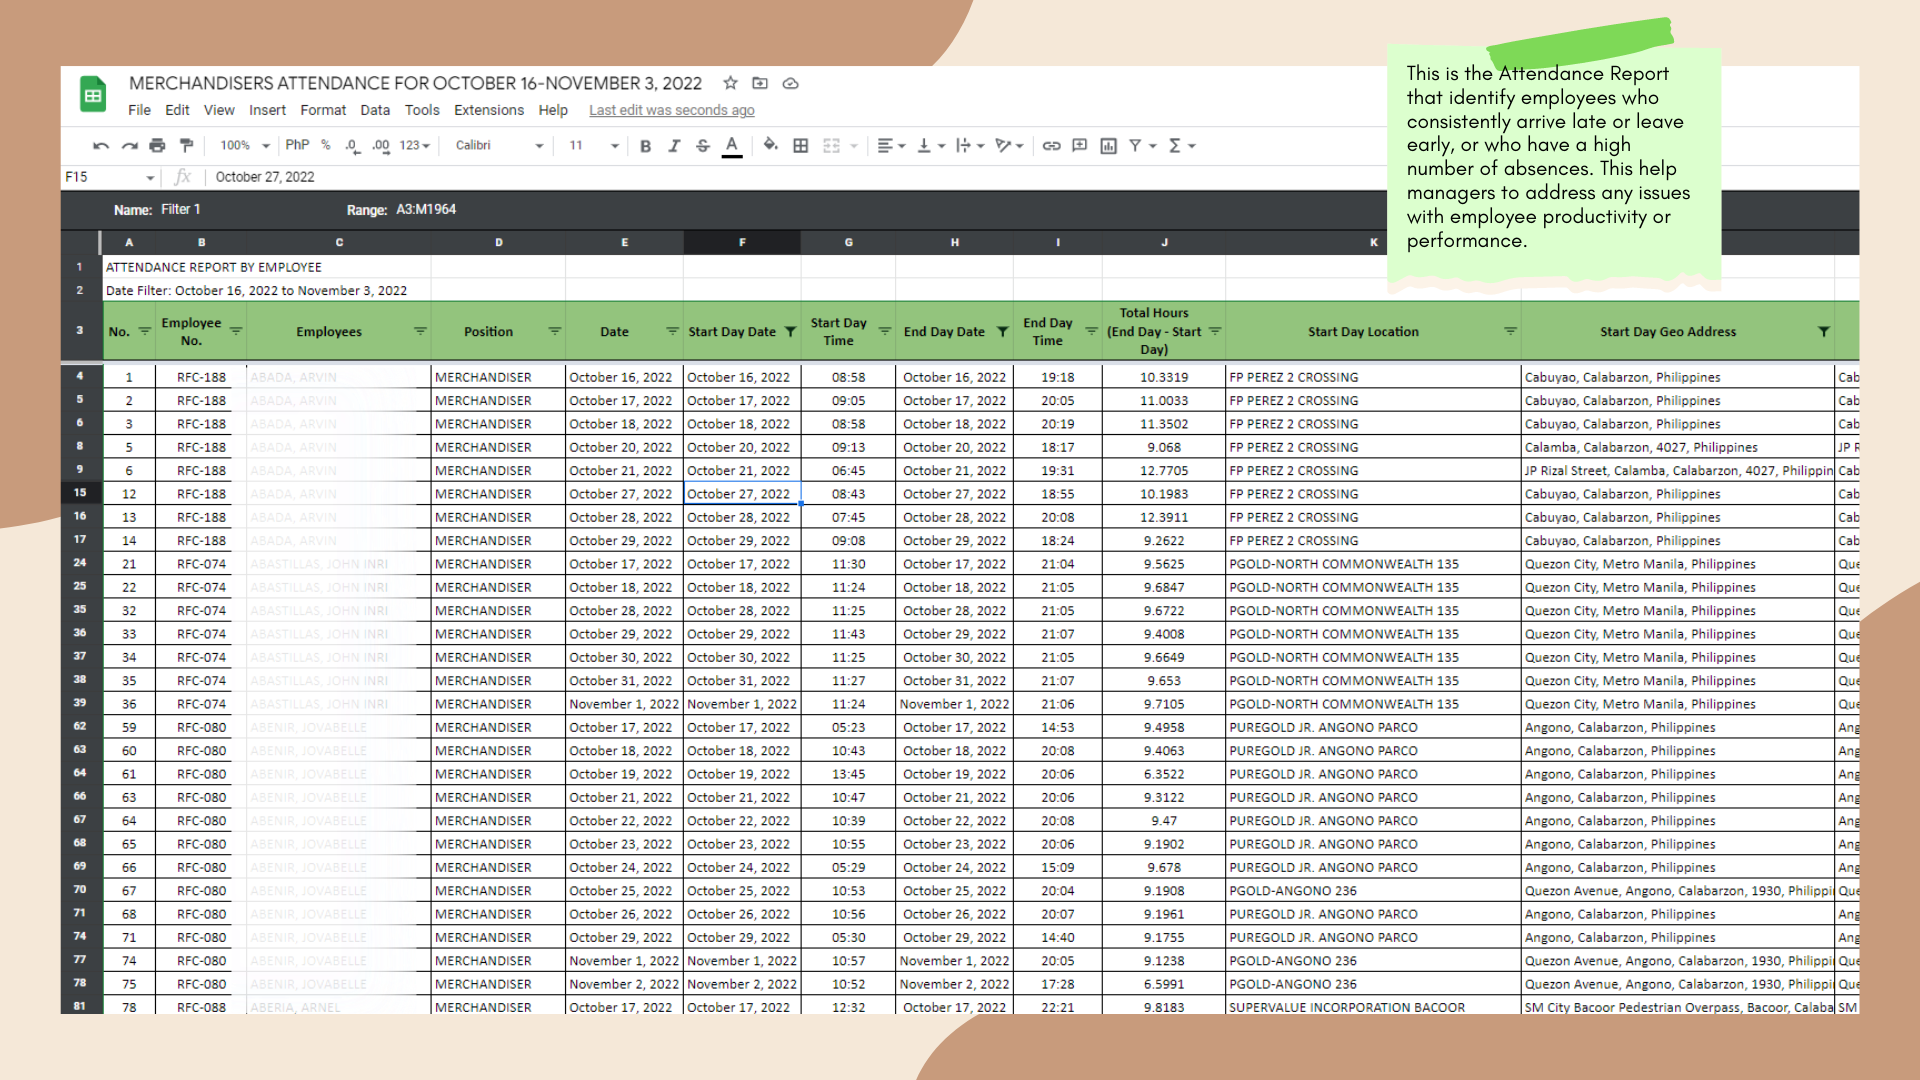Format as PhP currency
This screenshot has width=1920, height=1080.
click(x=297, y=145)
